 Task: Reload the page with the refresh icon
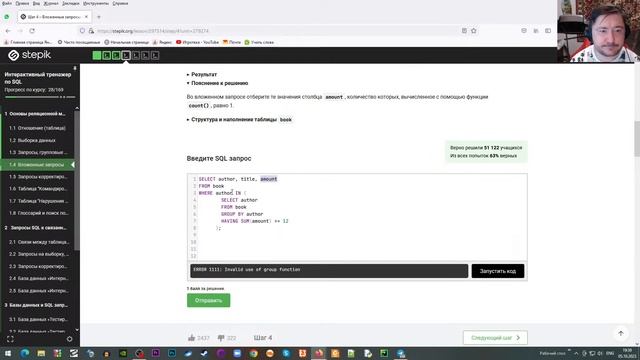pos(32,31)
